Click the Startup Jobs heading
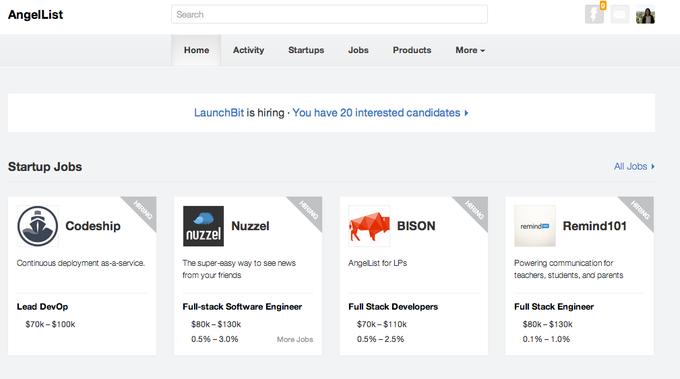The width and height of the screenshot is (680, 379). (x=45, y=167)
